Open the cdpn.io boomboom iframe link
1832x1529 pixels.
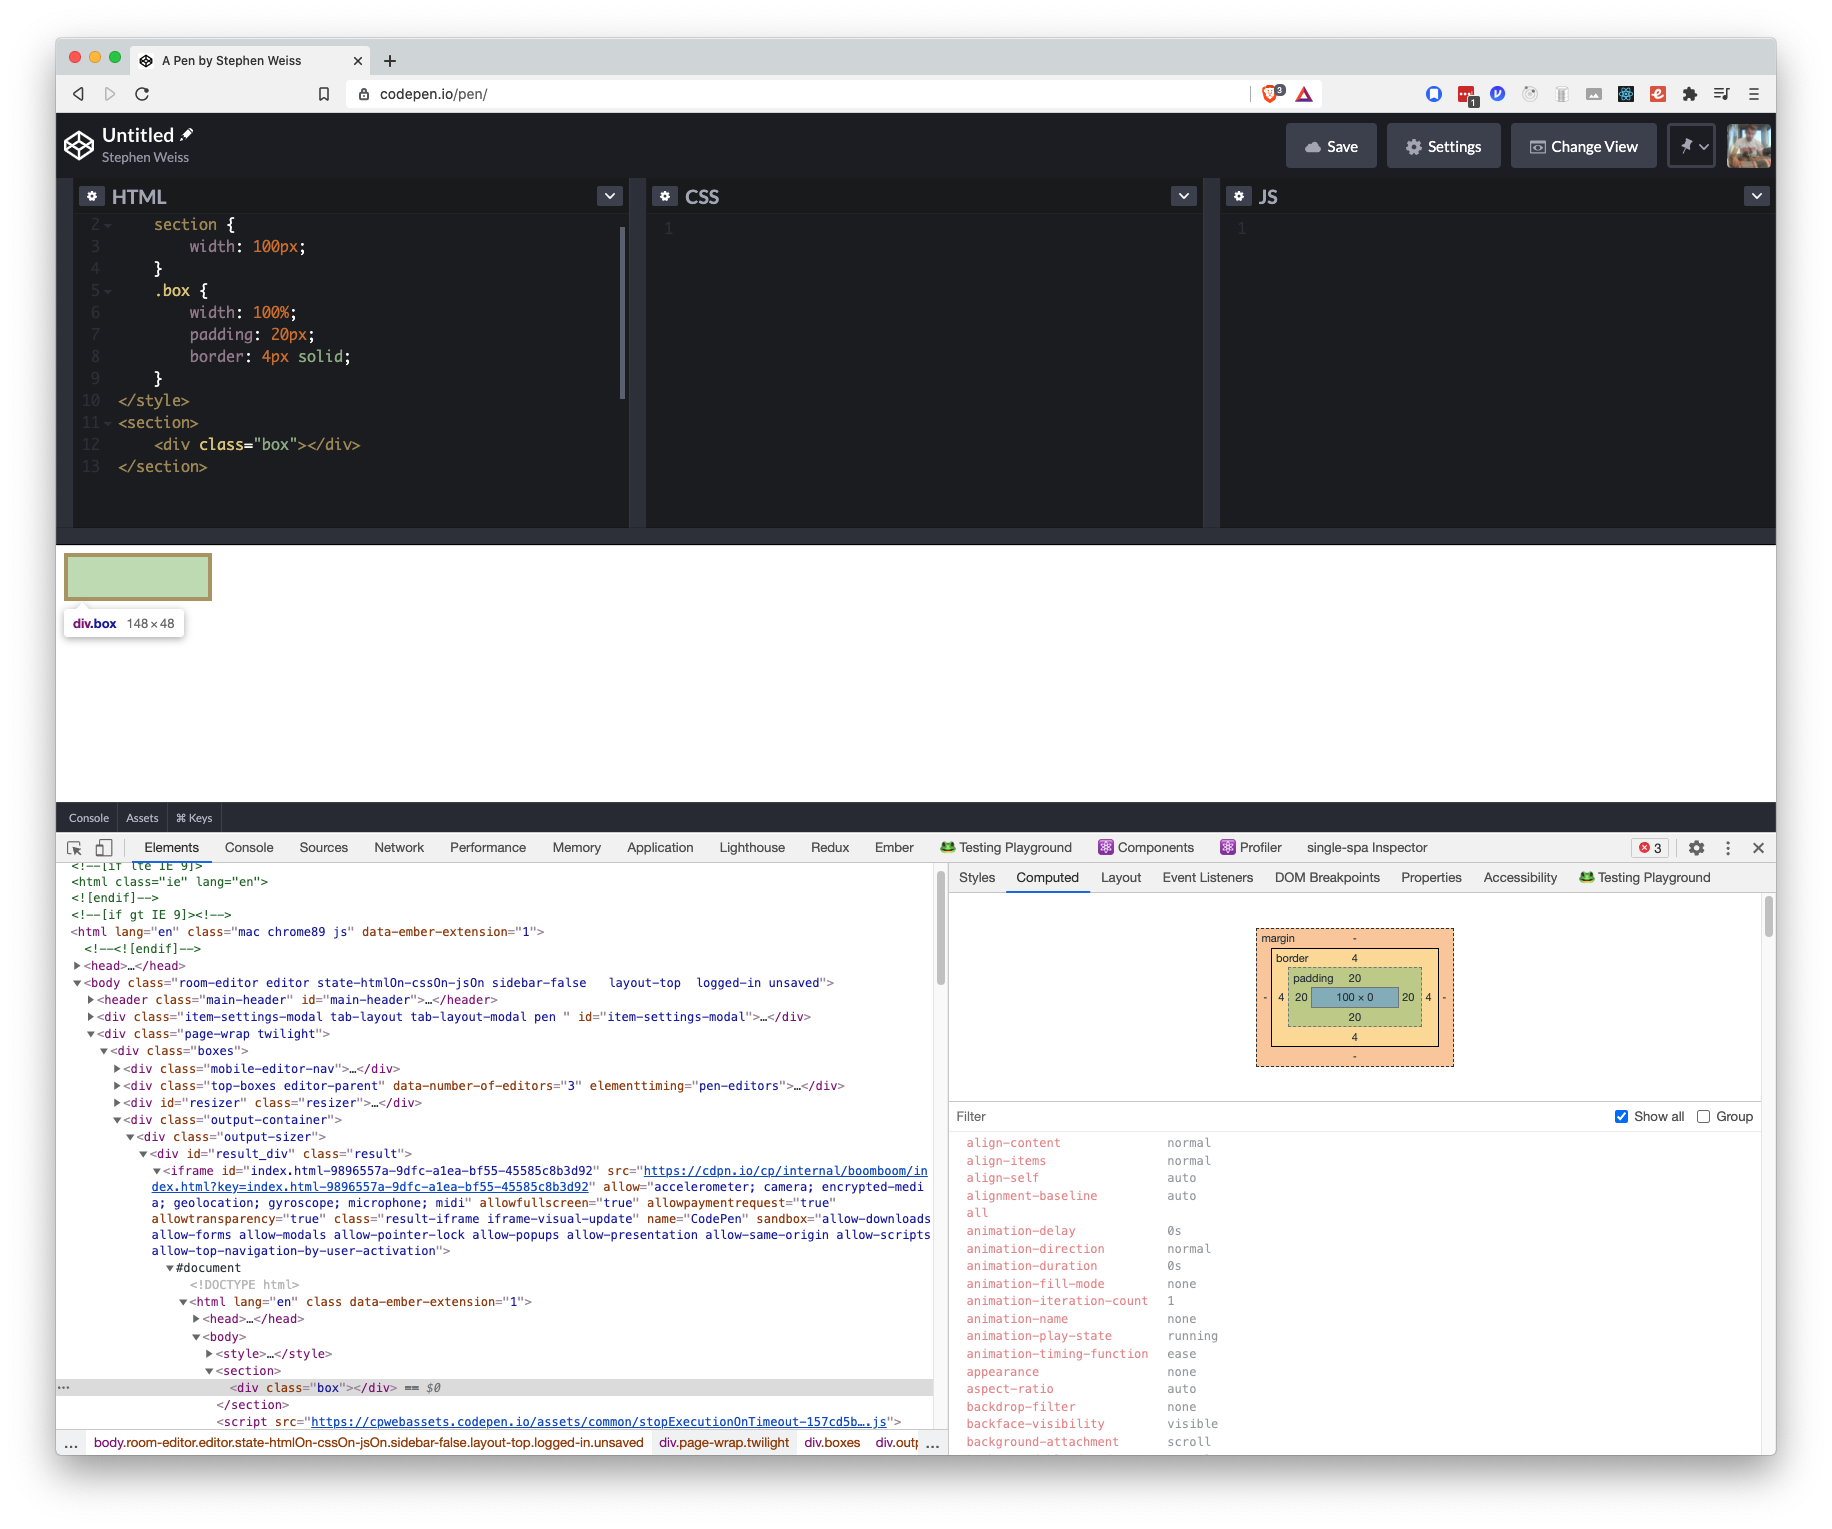tap(540, 1179)
